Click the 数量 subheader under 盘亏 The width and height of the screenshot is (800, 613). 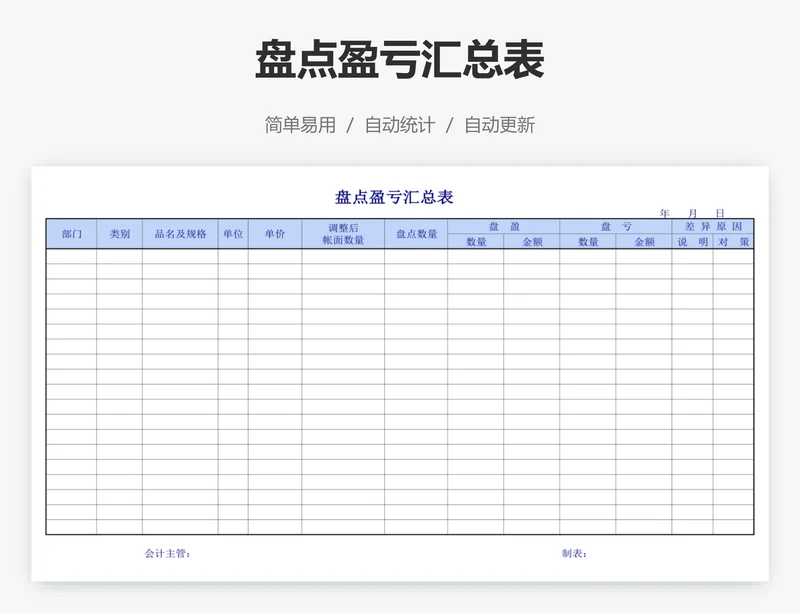point(588,241)
